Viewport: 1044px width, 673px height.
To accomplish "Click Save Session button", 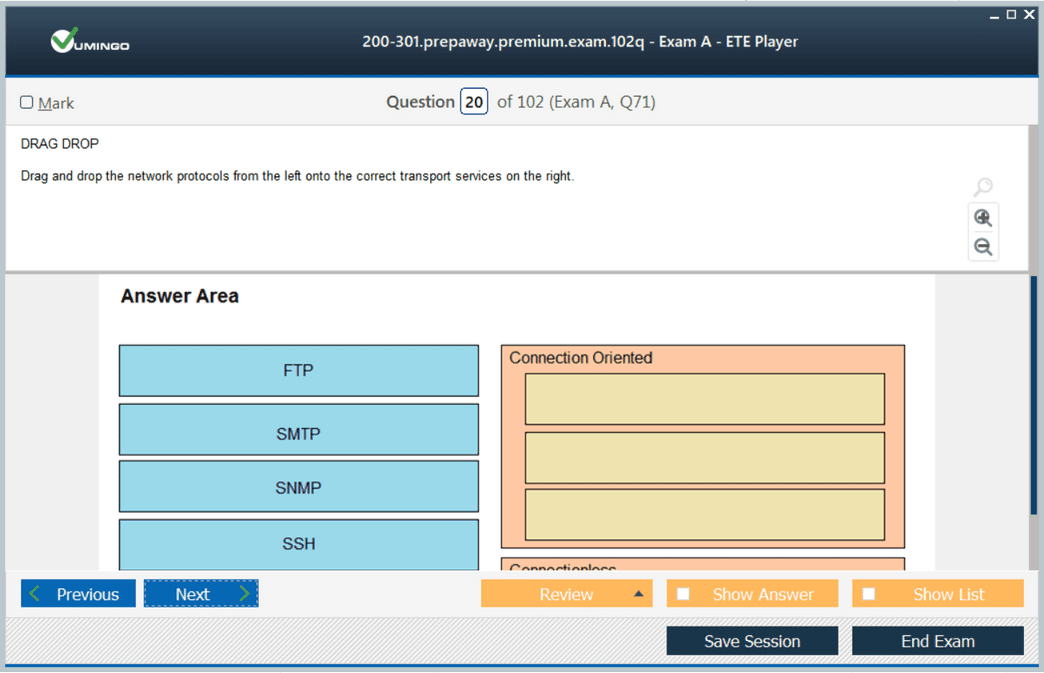I will pos(752,641).
